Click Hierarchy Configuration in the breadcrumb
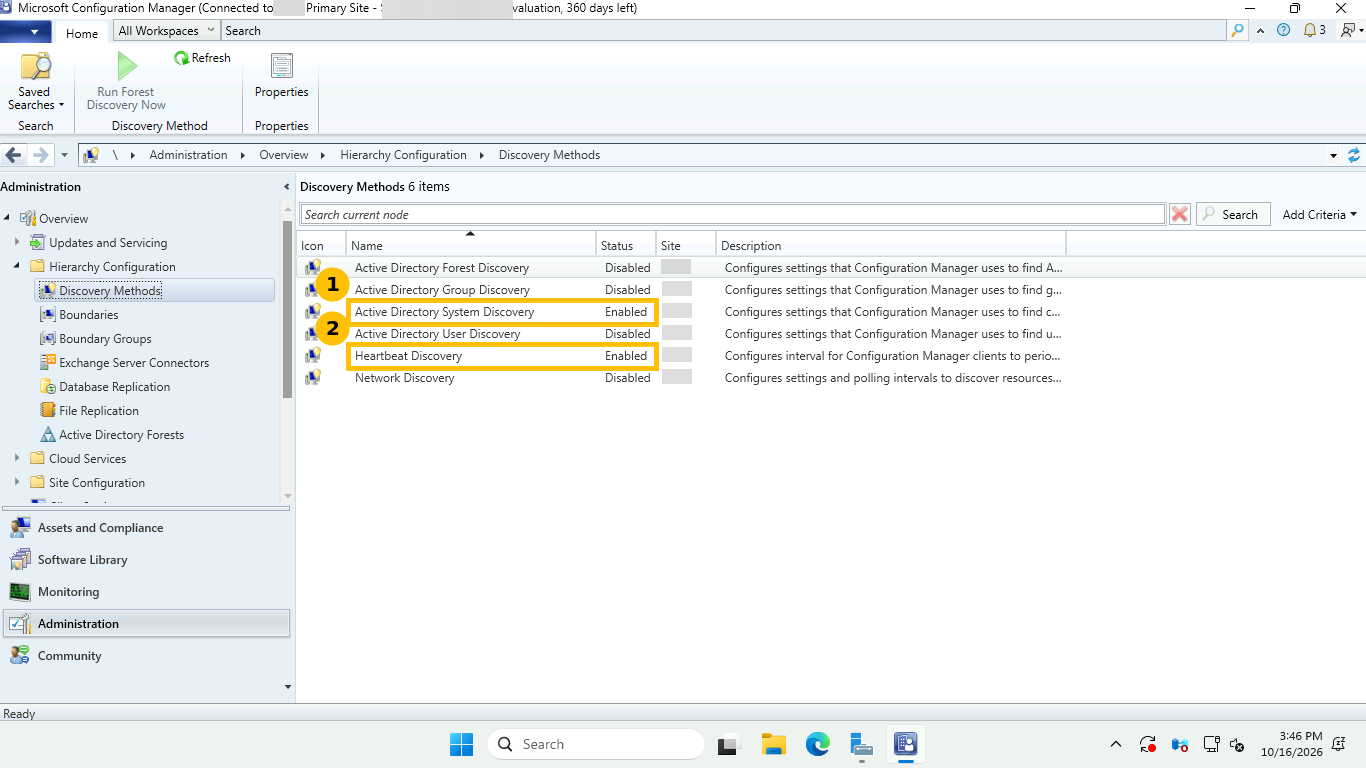Image resolution: width=1366 pixels, height=768 pixels. pyautogui.click(x=403, y=155)
